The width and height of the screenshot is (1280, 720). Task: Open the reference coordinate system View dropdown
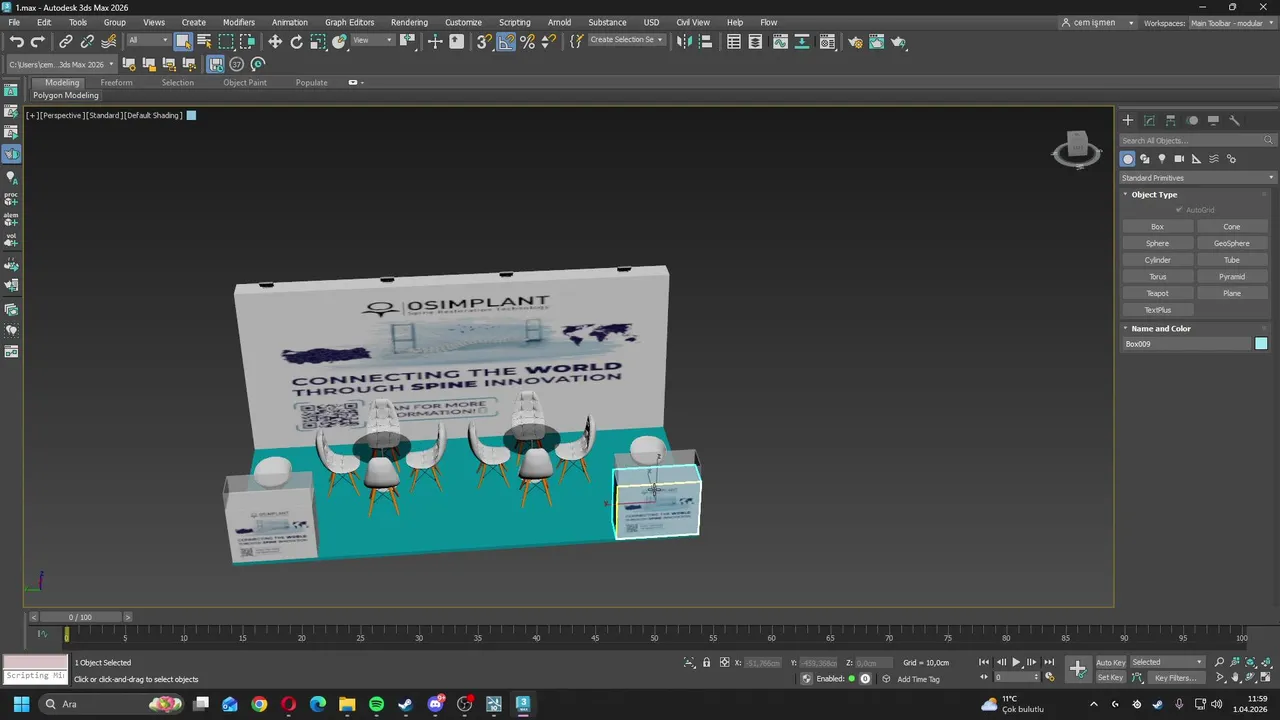[372, 40]
